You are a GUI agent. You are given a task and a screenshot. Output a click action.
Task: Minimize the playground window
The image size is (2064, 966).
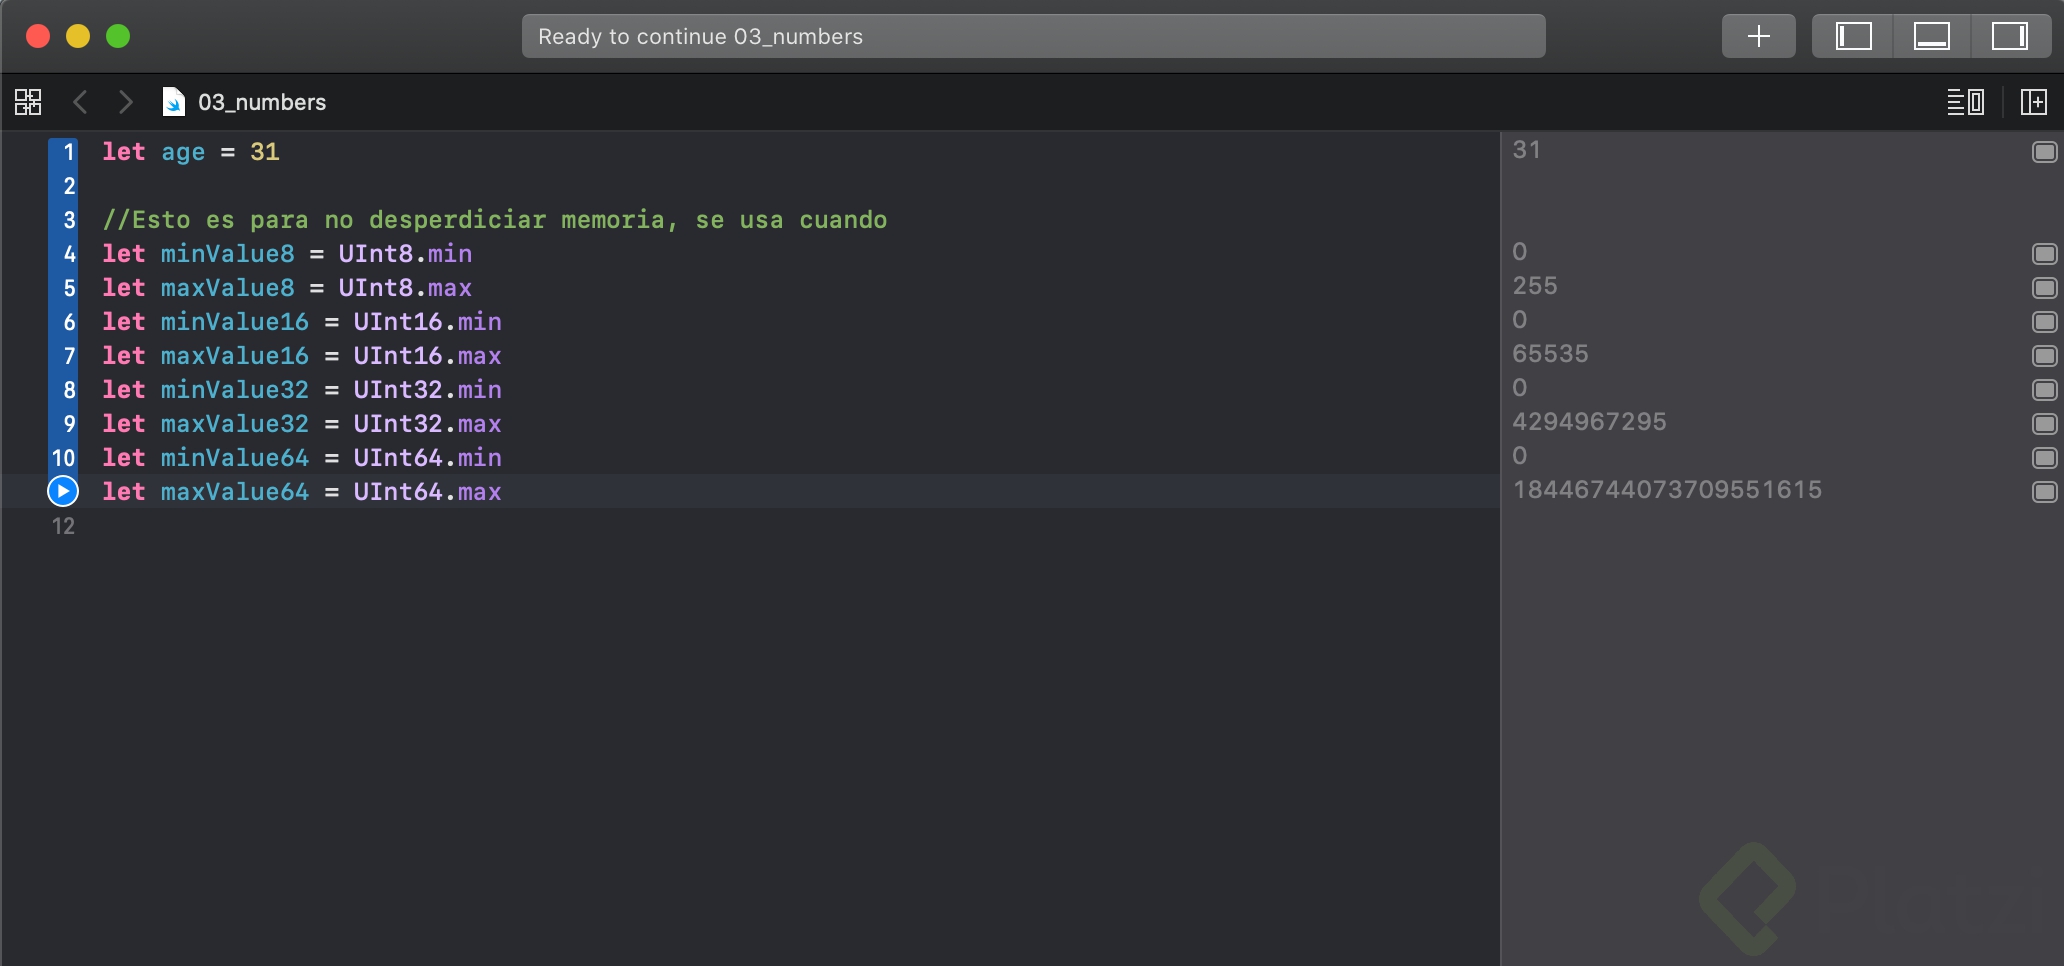click(78, 36)
